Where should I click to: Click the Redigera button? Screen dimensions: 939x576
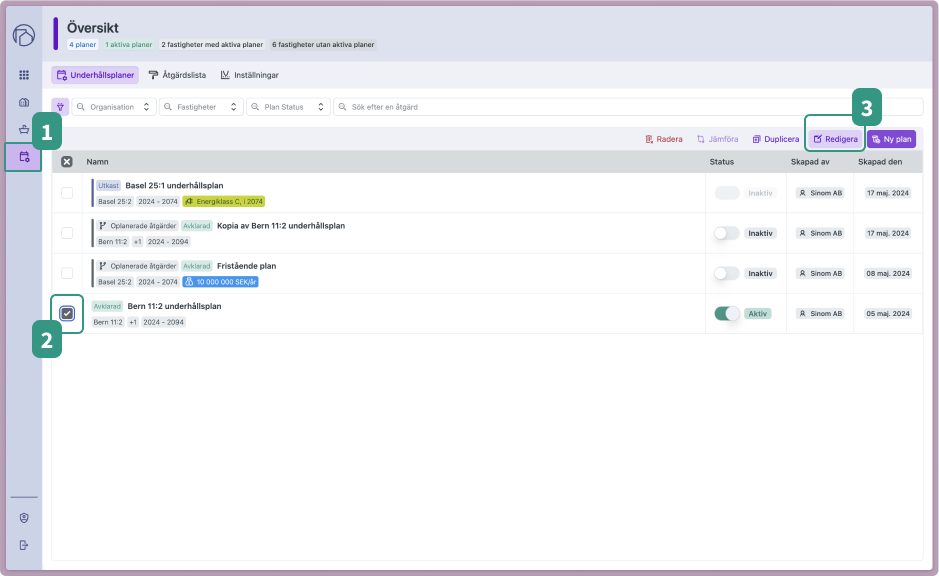click(835, 139)
